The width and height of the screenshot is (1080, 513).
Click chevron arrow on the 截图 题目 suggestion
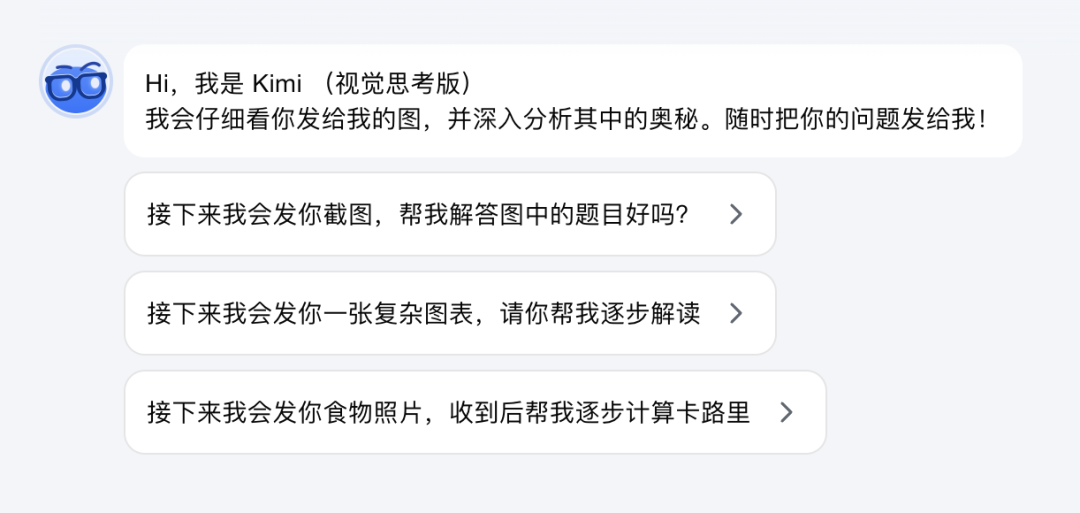tap(736, 214)
